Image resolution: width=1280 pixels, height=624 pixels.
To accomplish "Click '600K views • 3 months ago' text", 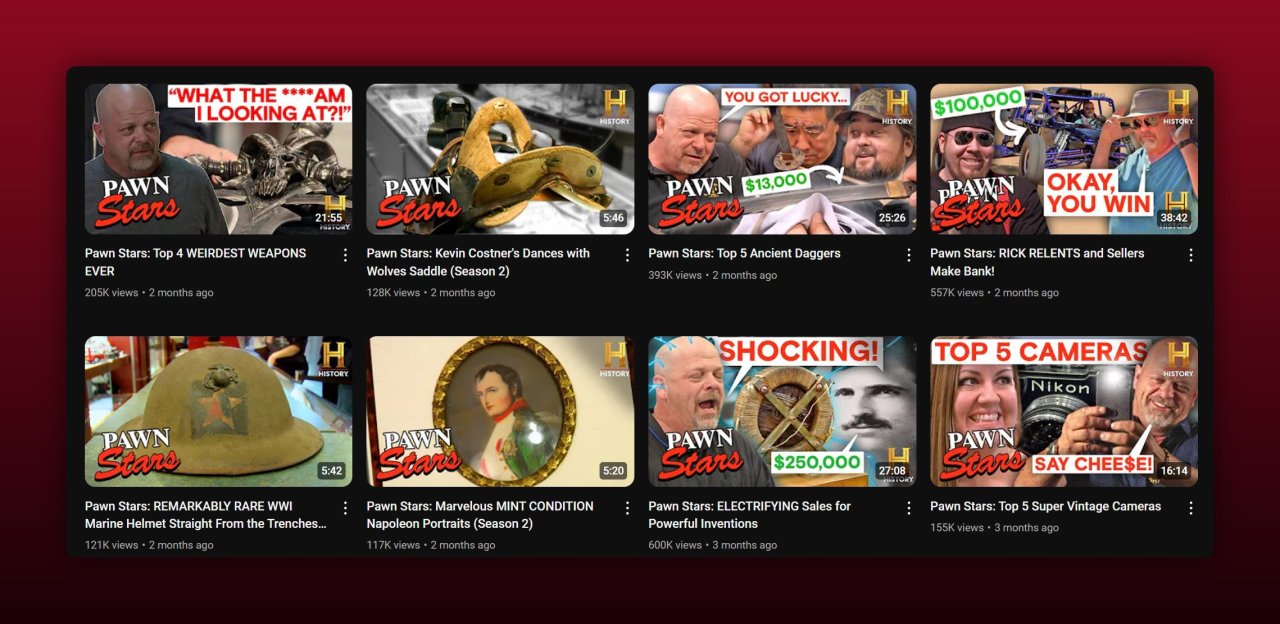I will (713, 545).
